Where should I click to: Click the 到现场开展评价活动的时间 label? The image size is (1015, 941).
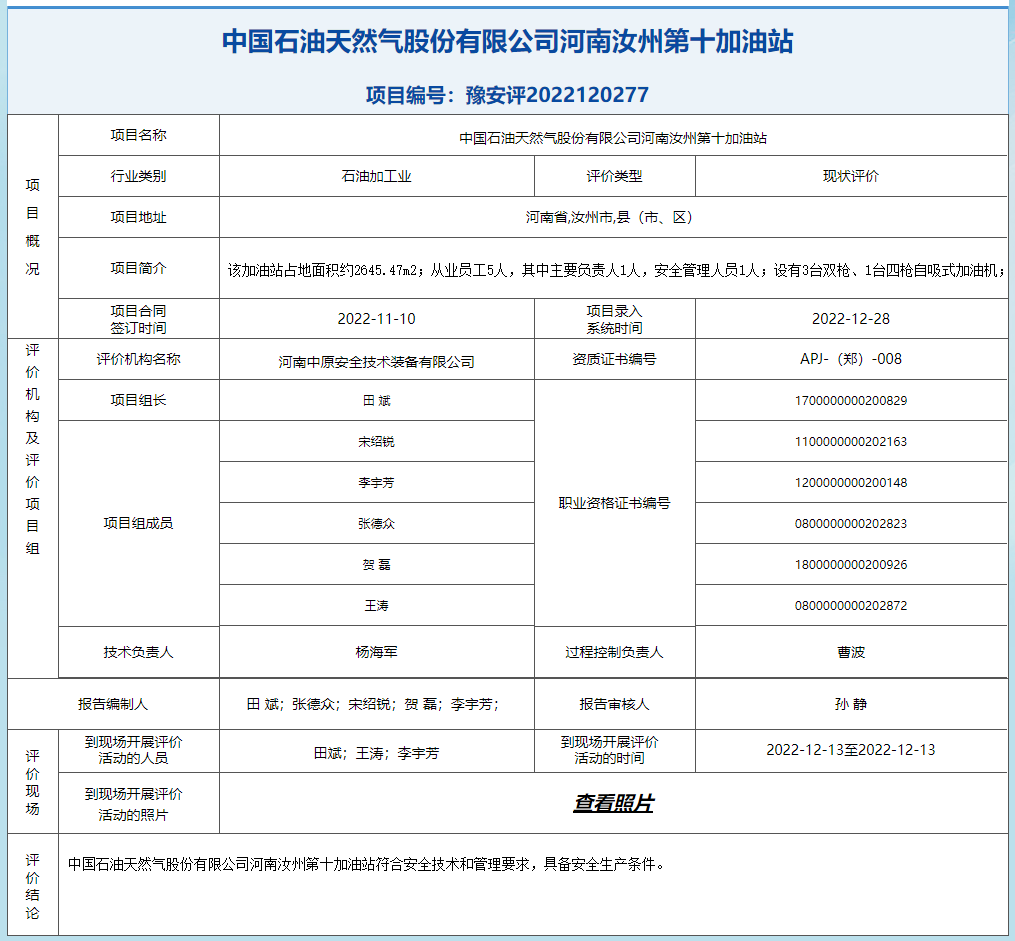pos(609,750)
